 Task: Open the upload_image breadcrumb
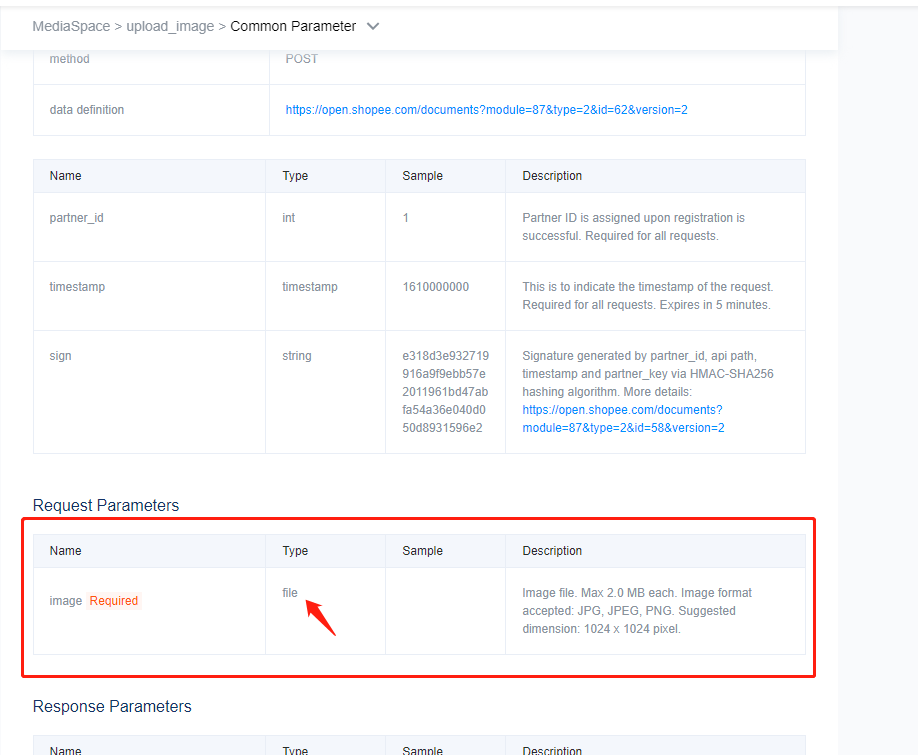pos(170,27)
